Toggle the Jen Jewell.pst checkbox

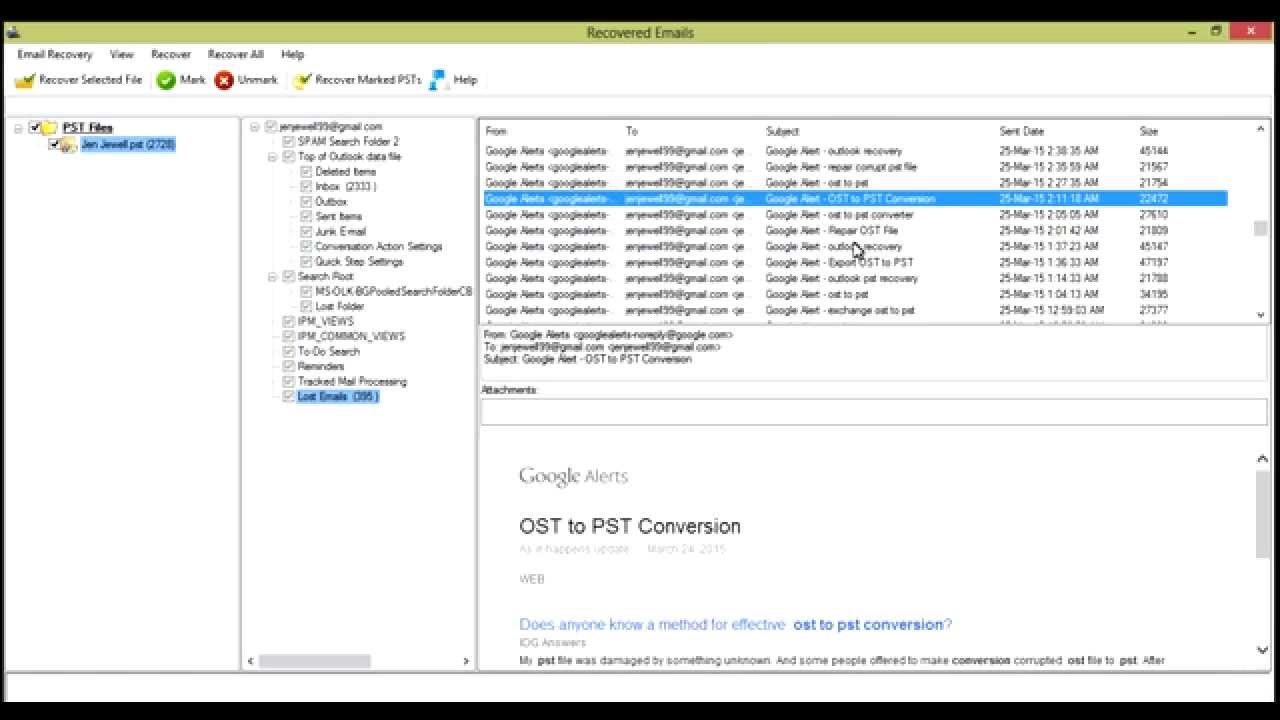point(54,144)
